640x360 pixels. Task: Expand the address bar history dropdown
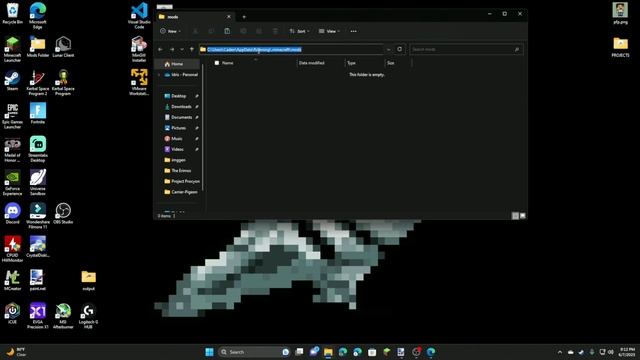[389, 49]
